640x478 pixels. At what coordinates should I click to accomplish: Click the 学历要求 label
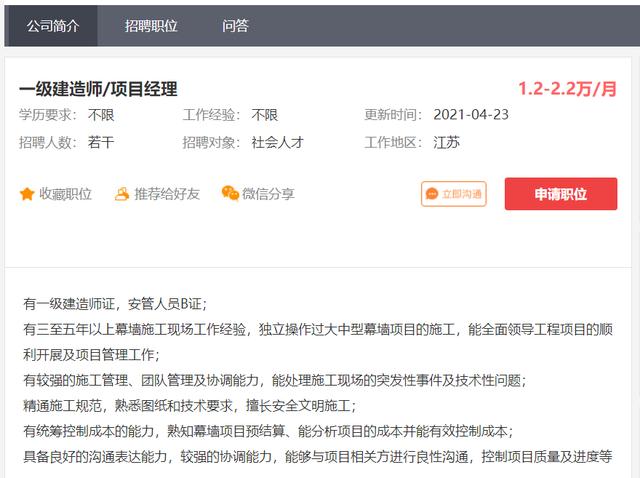point(47,115)
